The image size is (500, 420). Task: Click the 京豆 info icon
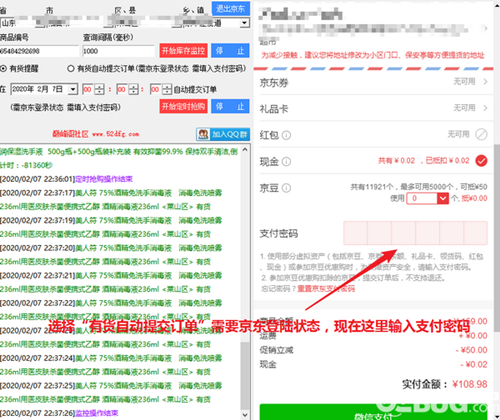coord(286,188)
